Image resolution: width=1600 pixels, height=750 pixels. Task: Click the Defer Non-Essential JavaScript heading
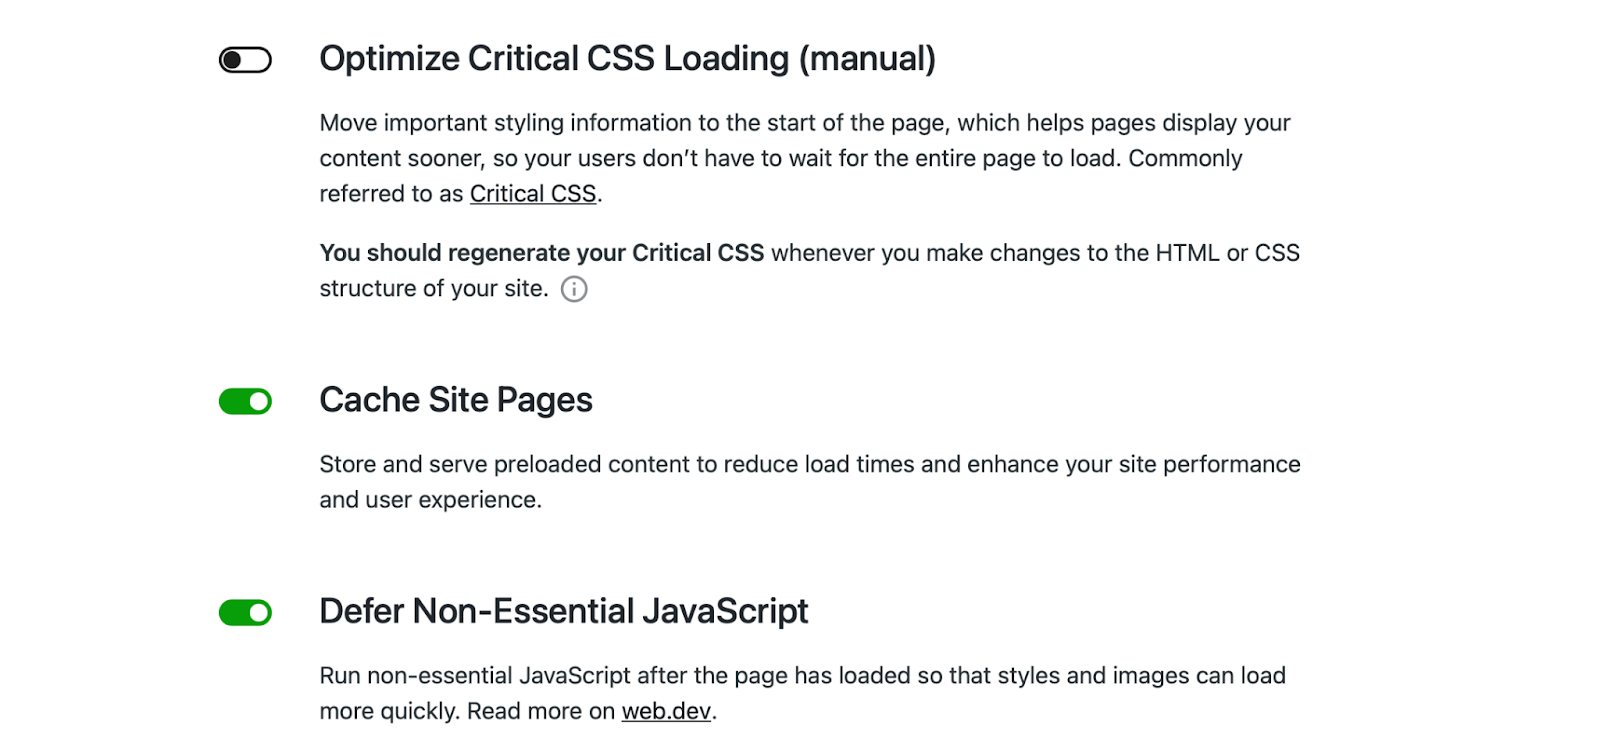(x=564, y=611)
